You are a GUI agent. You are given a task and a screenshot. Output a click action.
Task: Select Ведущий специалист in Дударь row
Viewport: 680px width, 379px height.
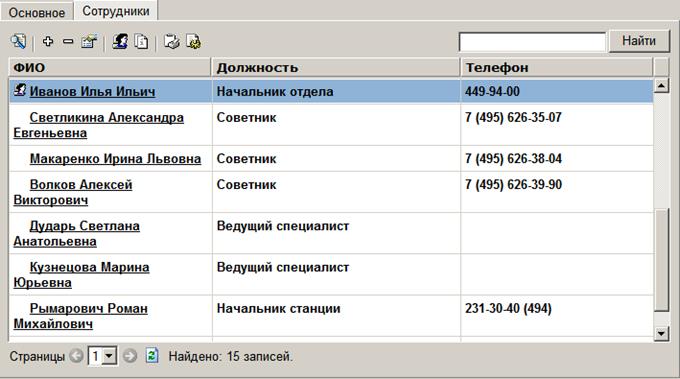point(336,233)
